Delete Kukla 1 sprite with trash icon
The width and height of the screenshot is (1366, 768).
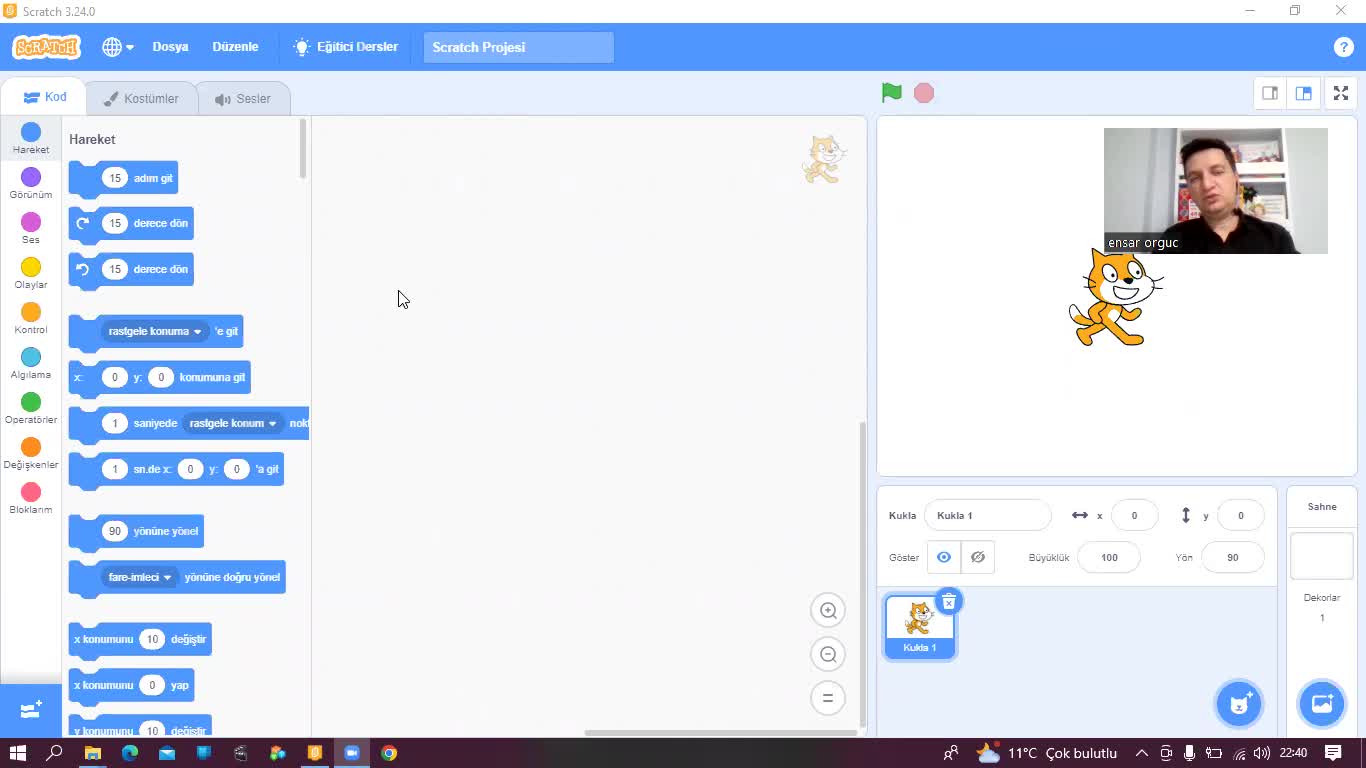coord(949,601)
